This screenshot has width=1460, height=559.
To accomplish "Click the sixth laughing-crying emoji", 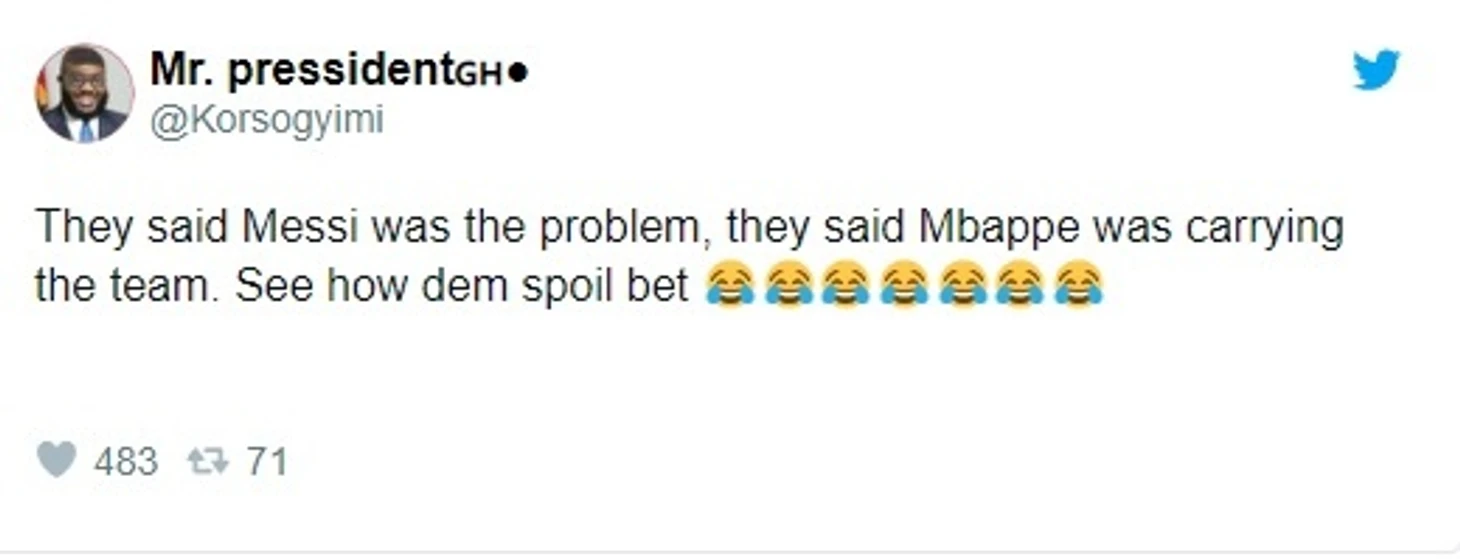I will [1019, 286].
